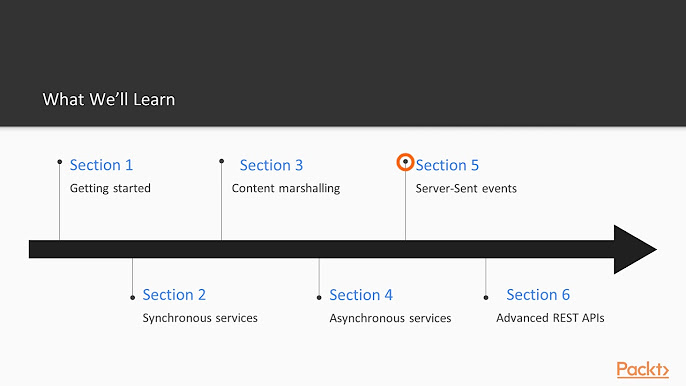The height and width of the screenshot is (386, 686).
Task: Click the Advanced REST APIs label
Action: point(550,318)
